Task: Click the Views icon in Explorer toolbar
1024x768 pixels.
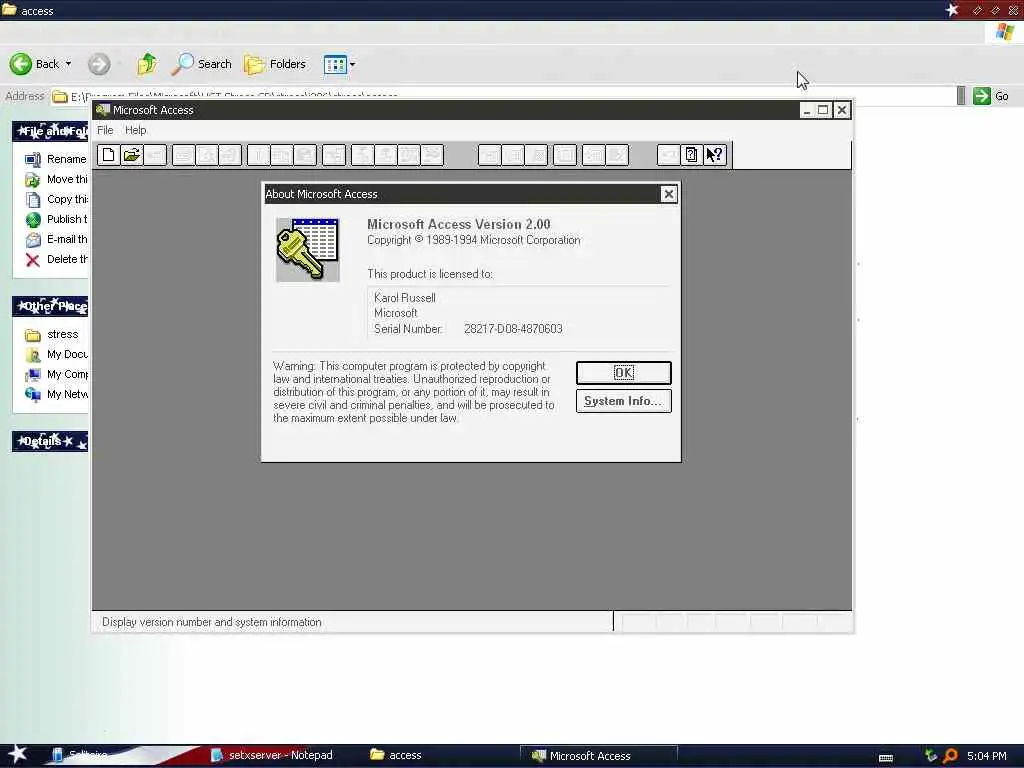Action: pos(335,64)
